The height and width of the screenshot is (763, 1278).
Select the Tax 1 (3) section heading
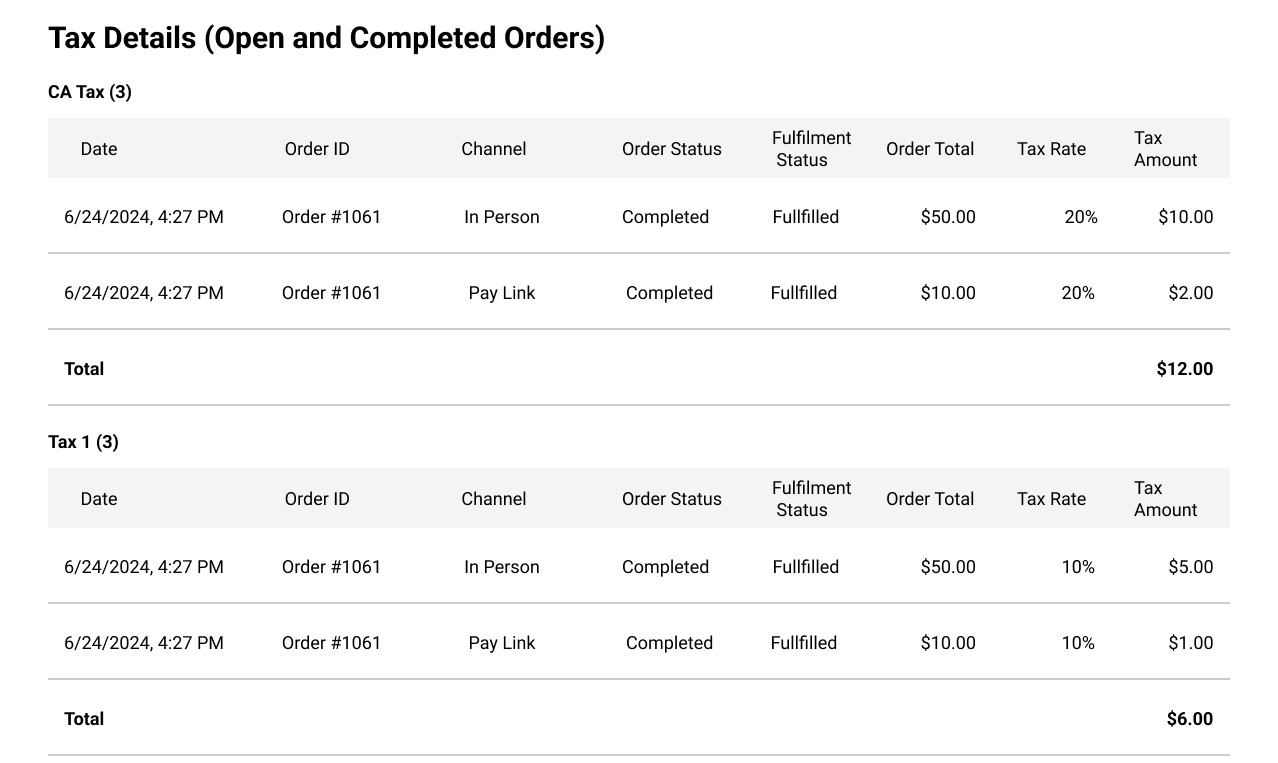click(83, 442)
